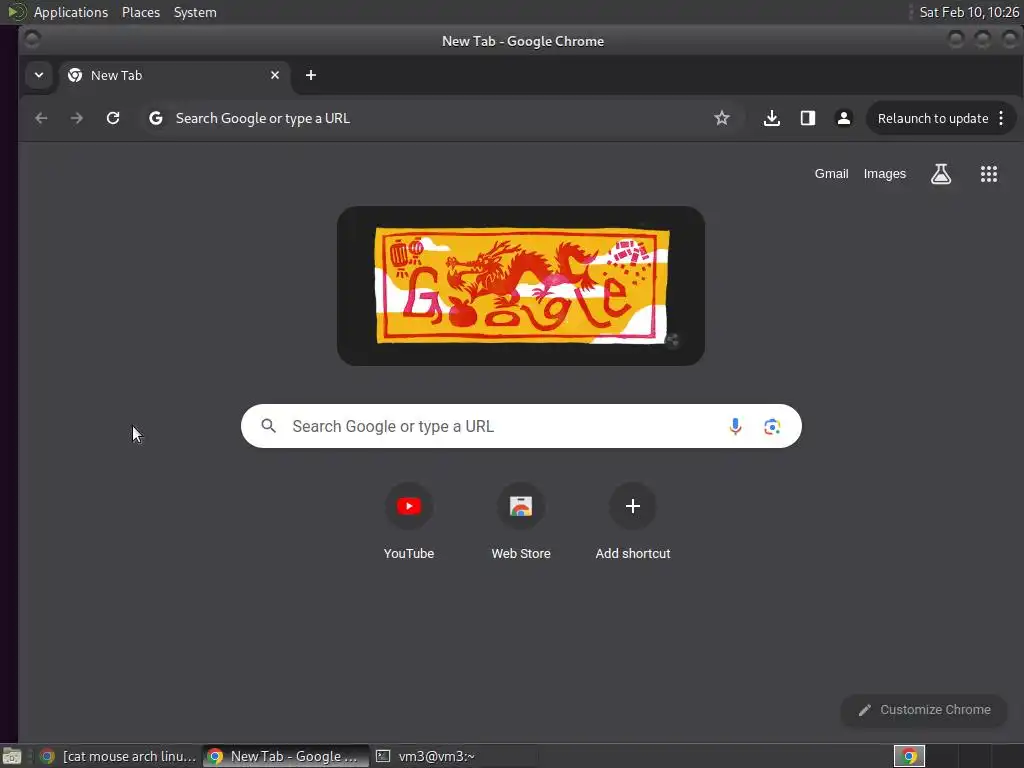Expand the tab search dropdown chevron
The height and width of the screenshot is (768, 1024).
pyautogui.click(x=39, y=75)
